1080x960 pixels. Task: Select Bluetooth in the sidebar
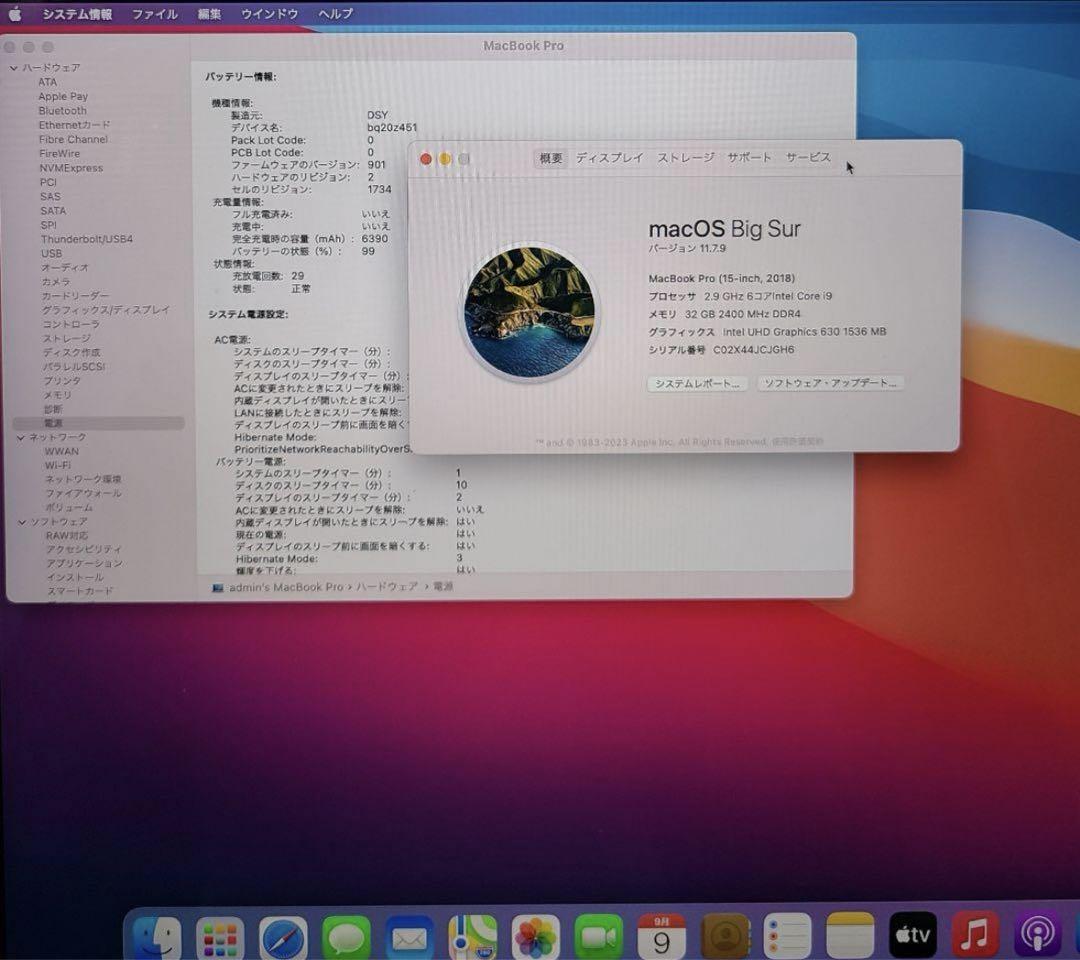pyautogui.click(x=62, y=111)
